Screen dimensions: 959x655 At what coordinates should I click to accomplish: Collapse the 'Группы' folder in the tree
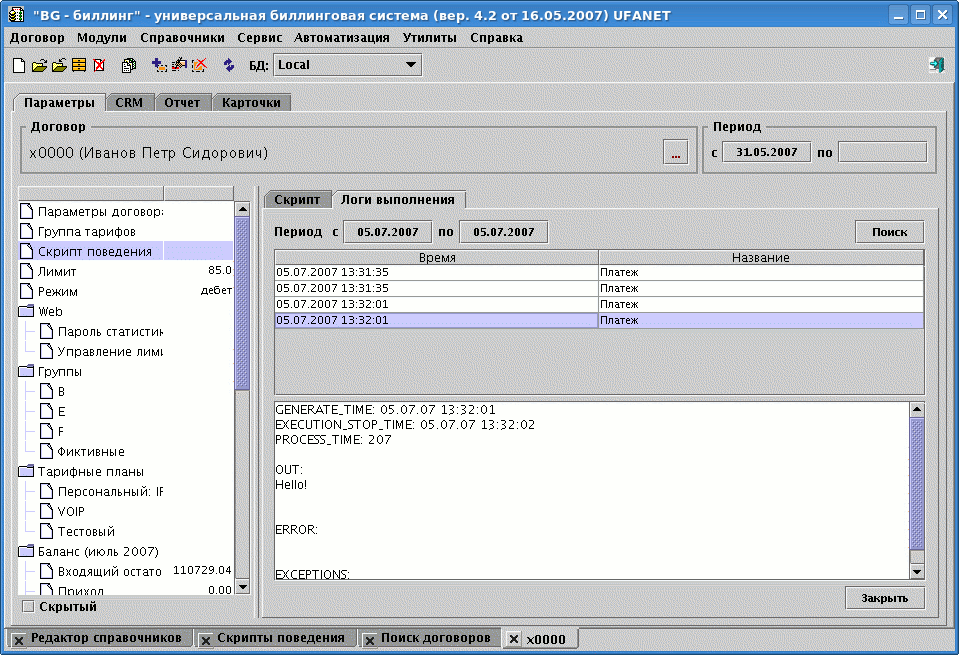26,371
